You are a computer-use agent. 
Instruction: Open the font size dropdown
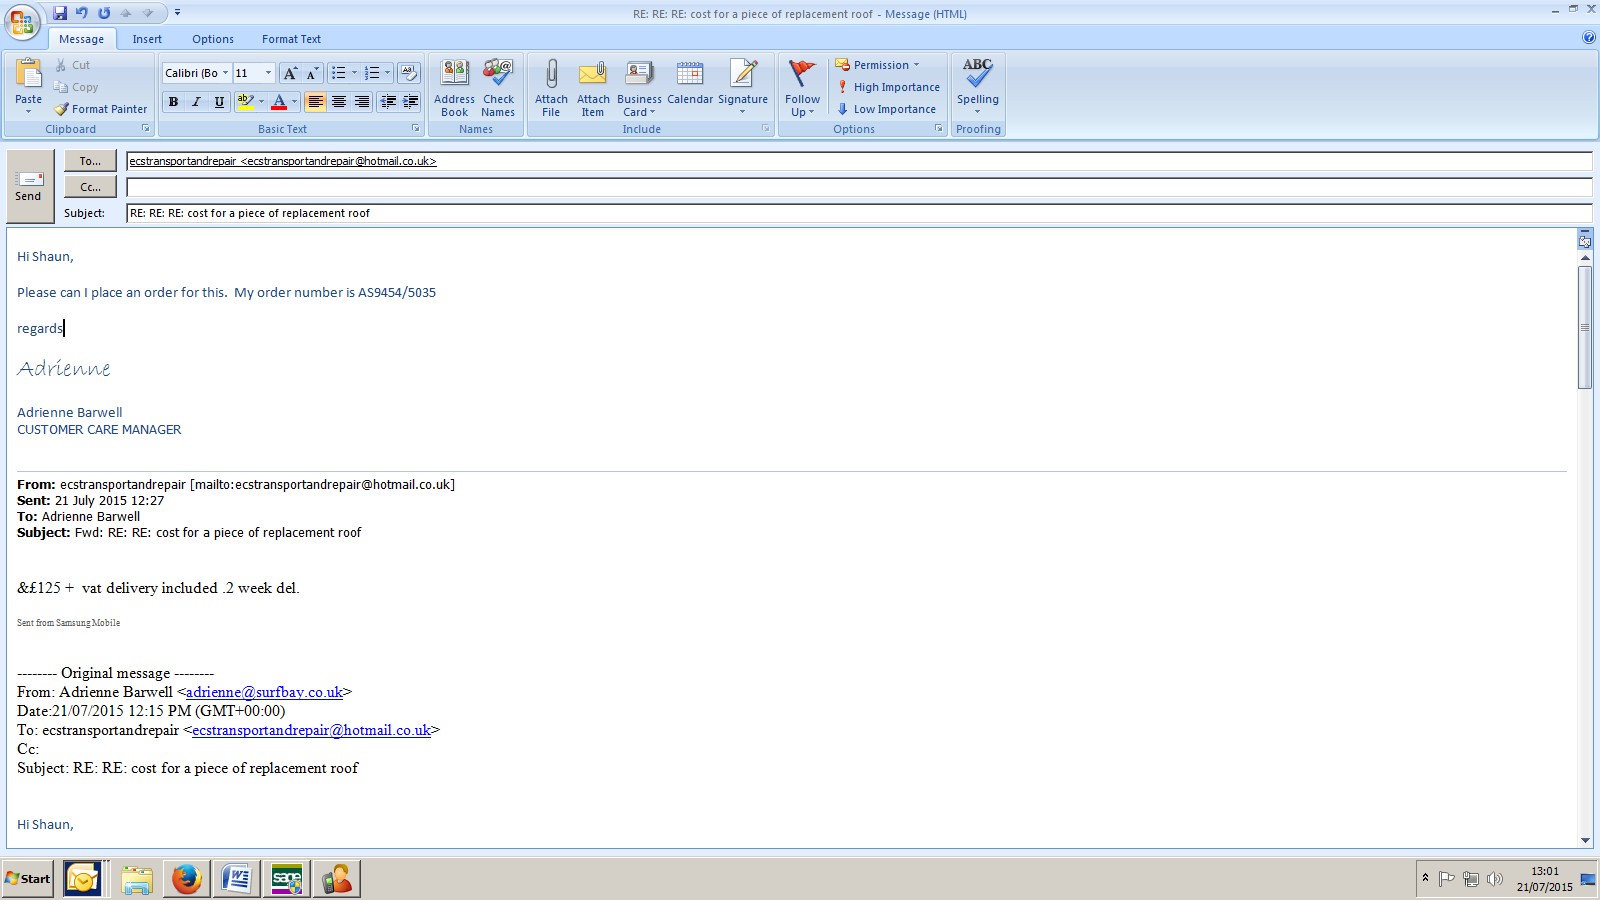(268, 73)
